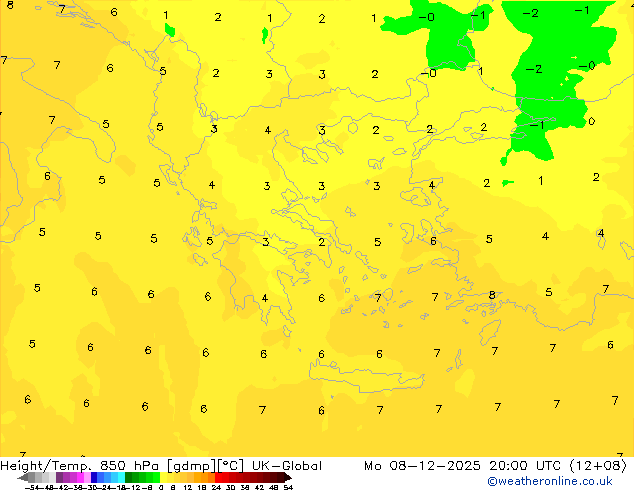The width and height of the screenshot is (634, 490).
Task: Pick the bright red legend swatch near 24
Action: click(218, 477)
